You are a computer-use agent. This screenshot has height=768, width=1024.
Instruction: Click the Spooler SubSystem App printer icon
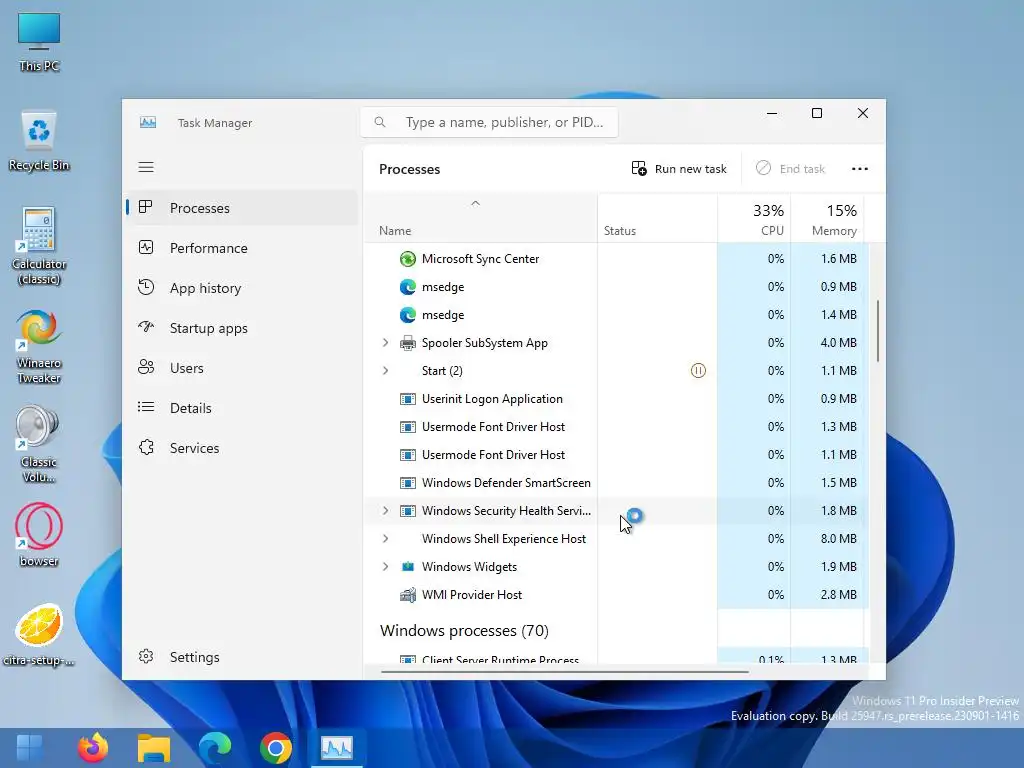[408, 343]
